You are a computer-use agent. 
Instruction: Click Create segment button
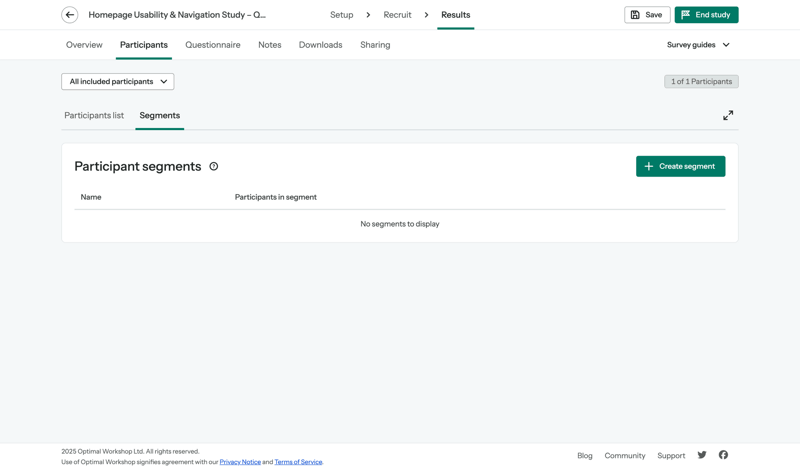(680, 166)
